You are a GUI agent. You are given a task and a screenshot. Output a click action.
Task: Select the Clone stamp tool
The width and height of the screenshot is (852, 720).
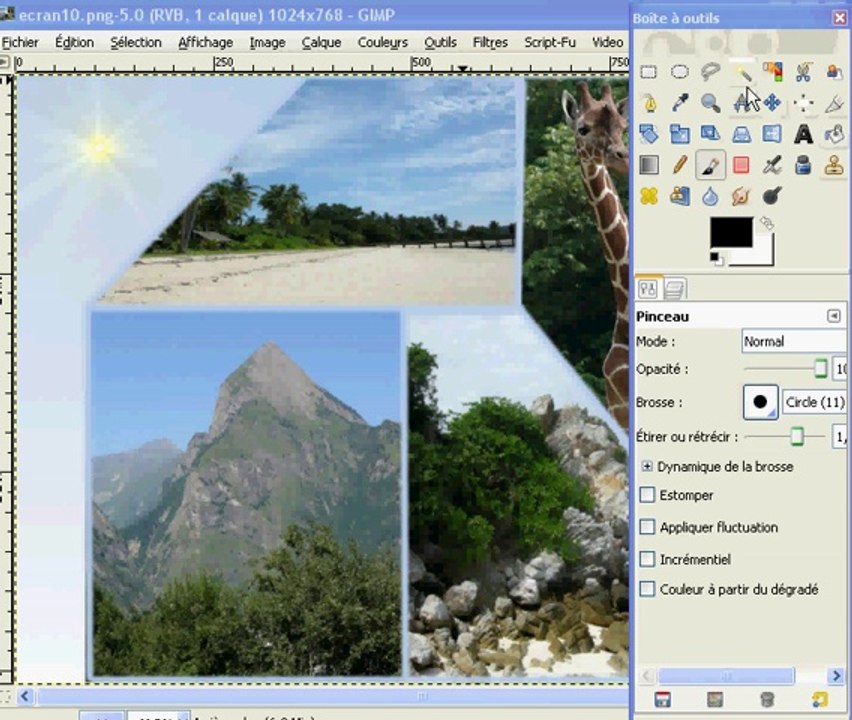834,165
